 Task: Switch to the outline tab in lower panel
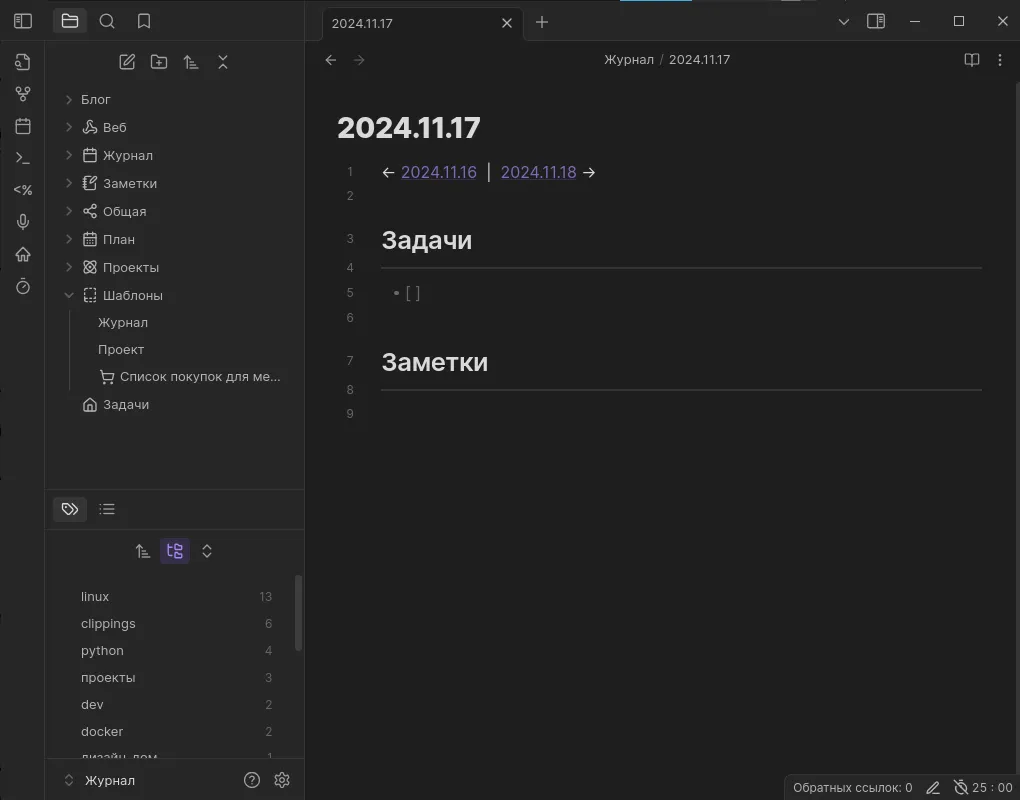point(107,509)
